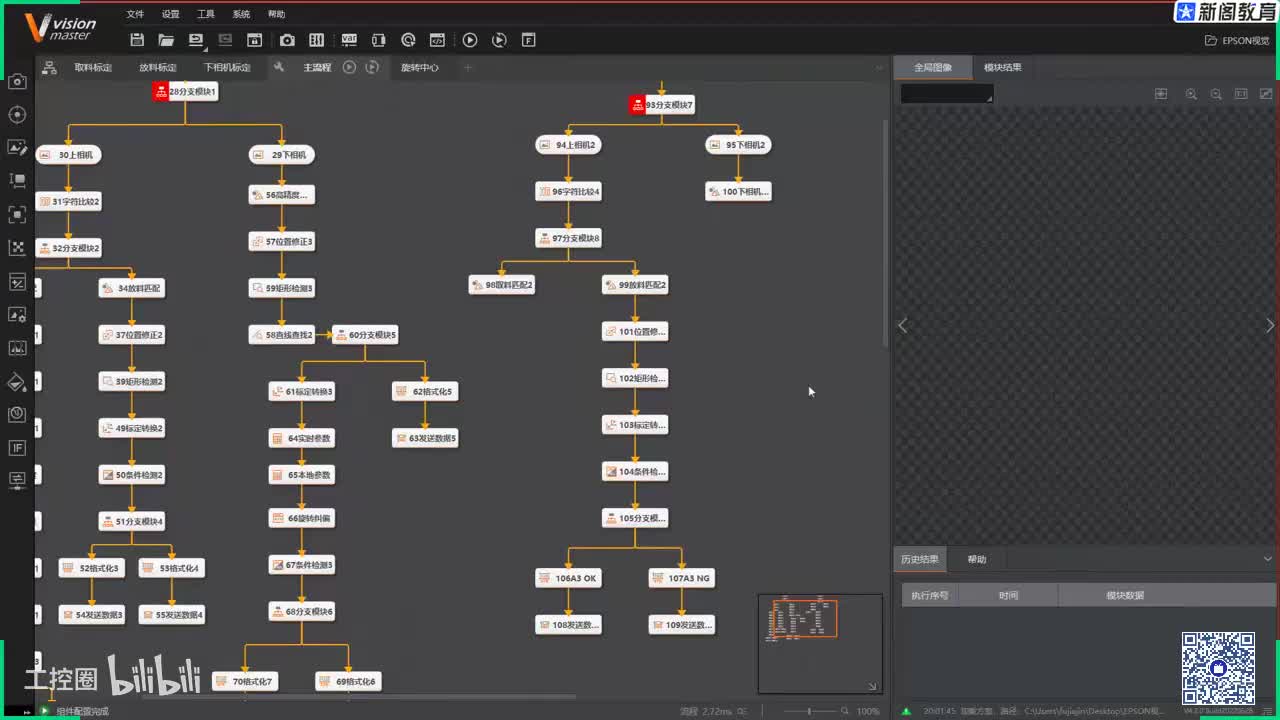Open the sliders controller icon in the toolbar
Viewport: 1280px width, 720px height.
point(317,40)
